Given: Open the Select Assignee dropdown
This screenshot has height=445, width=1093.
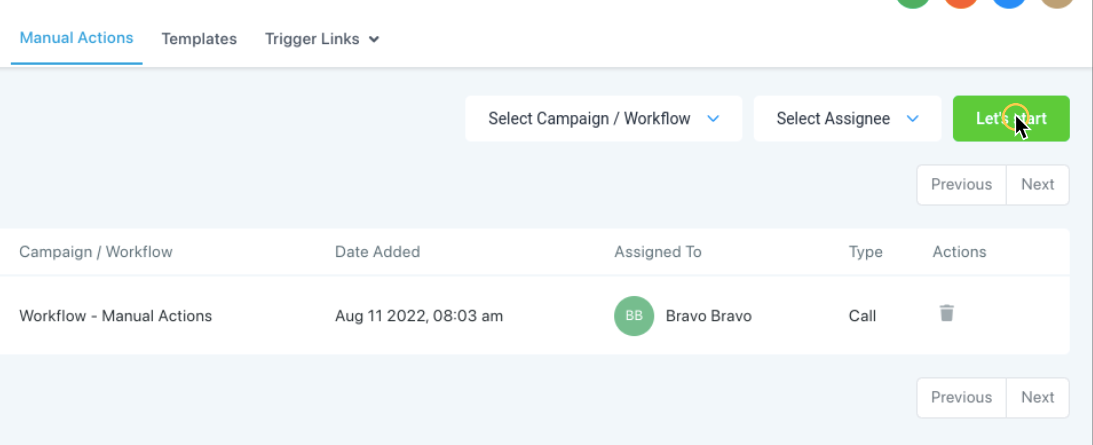Looking at the screenshot, I should 848,119.
